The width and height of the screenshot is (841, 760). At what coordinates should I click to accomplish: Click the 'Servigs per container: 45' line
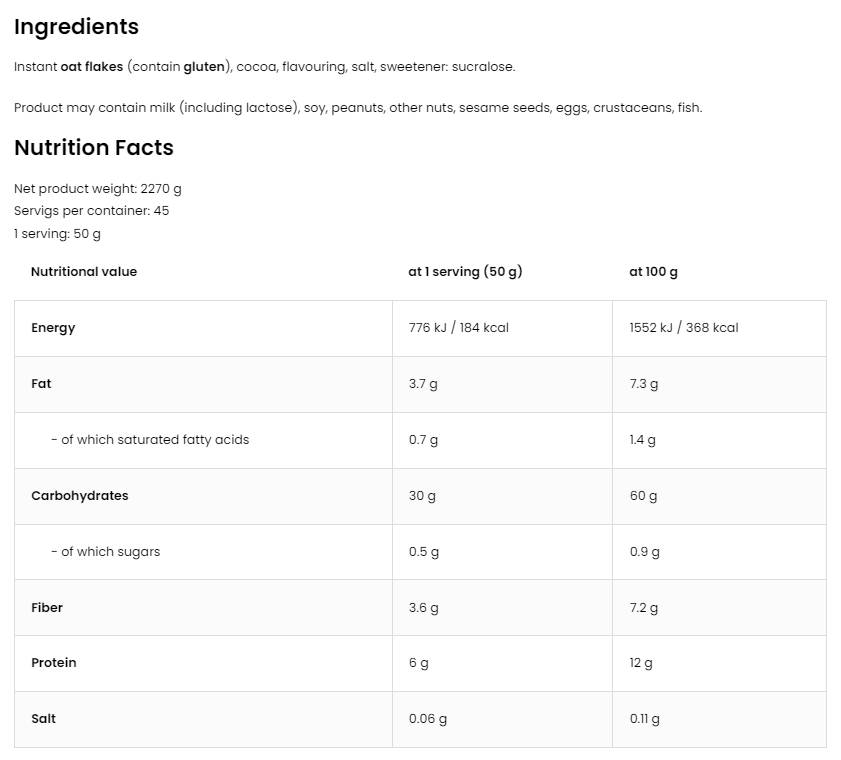(91, 211)
